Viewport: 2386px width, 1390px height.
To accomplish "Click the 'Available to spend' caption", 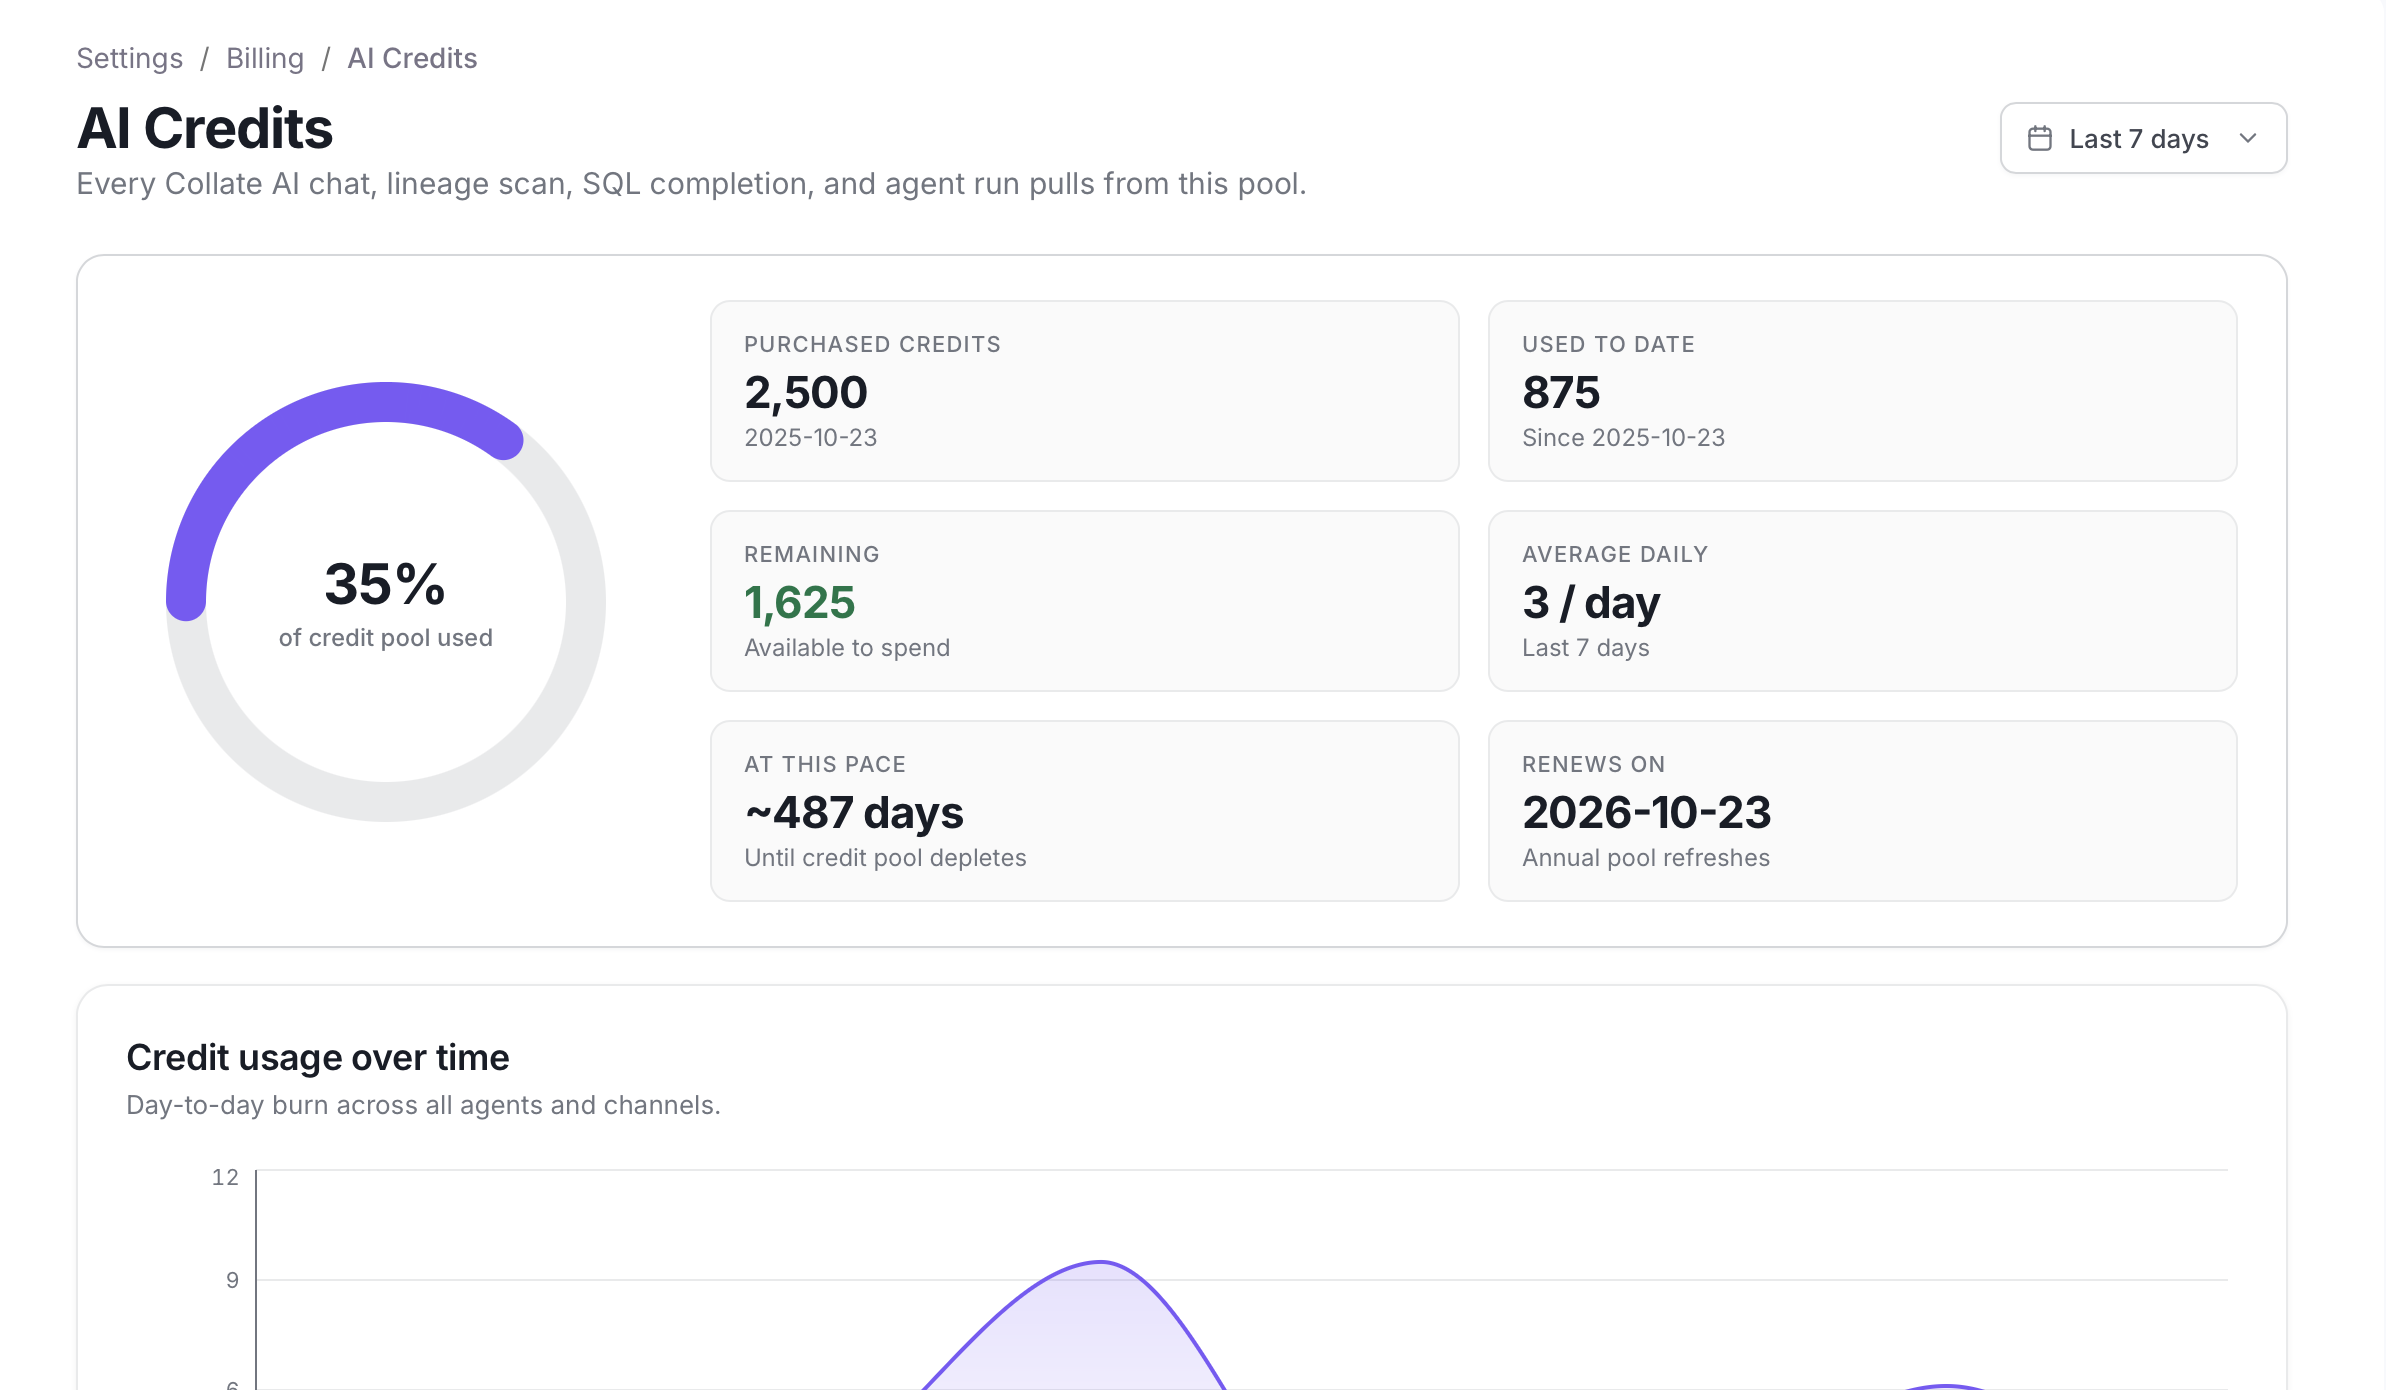I will [847, 648].
